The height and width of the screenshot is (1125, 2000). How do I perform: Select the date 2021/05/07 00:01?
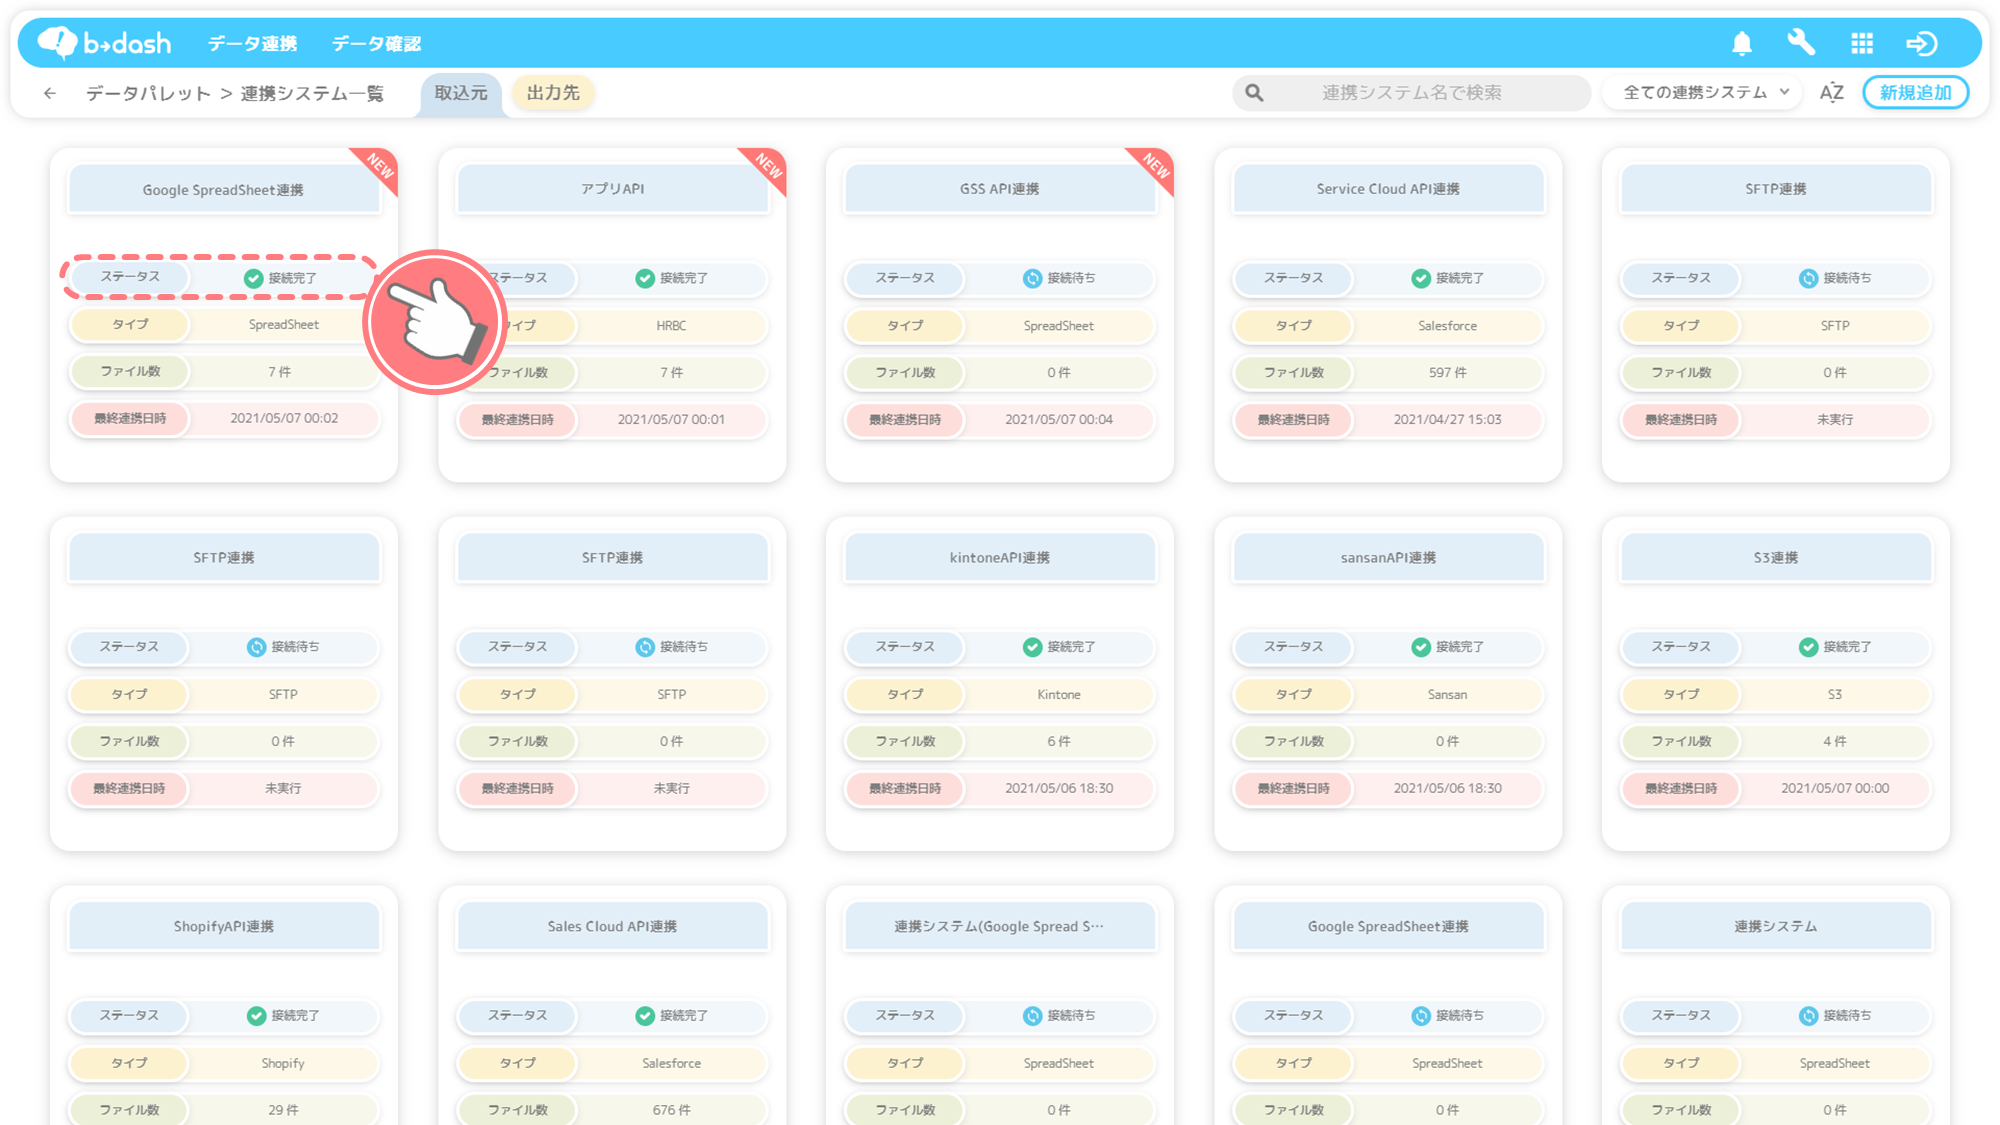point(671,420)
